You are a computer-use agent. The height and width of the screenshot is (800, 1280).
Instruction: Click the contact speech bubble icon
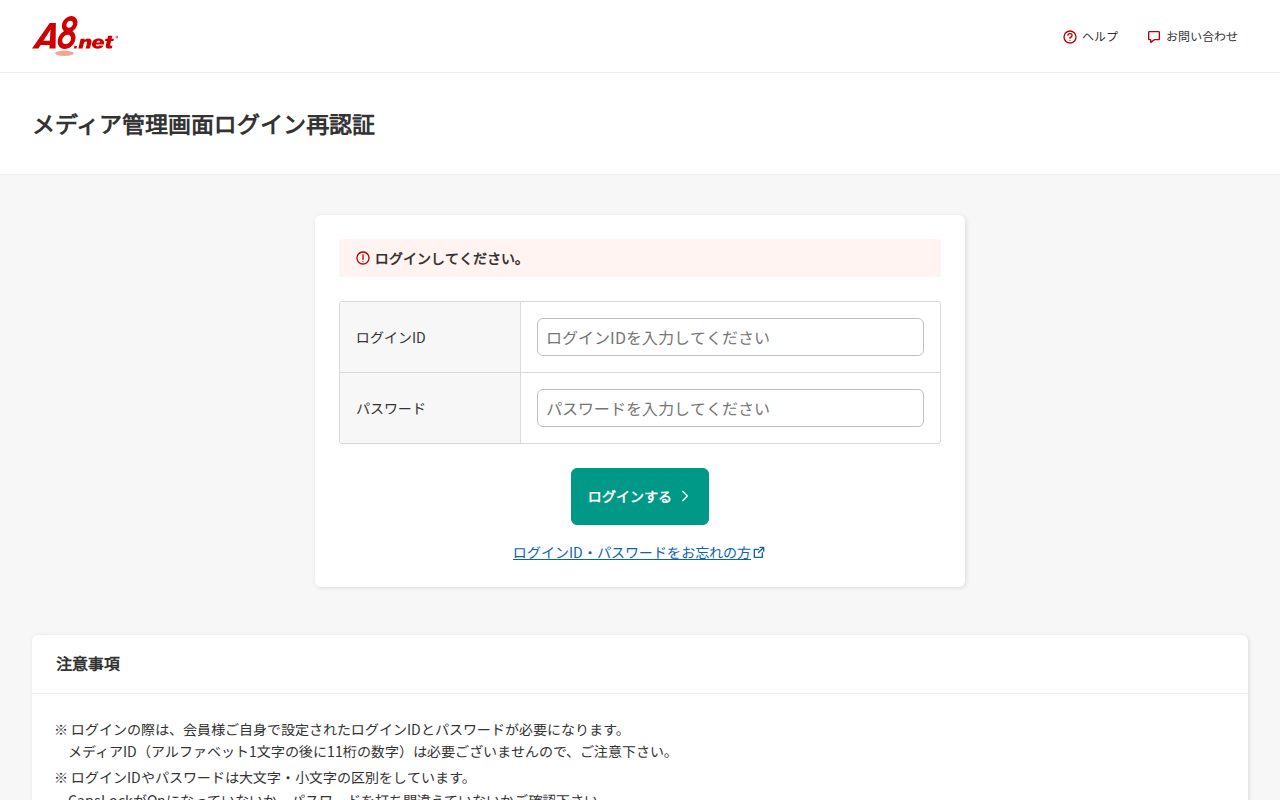[x=1154, y=37]
